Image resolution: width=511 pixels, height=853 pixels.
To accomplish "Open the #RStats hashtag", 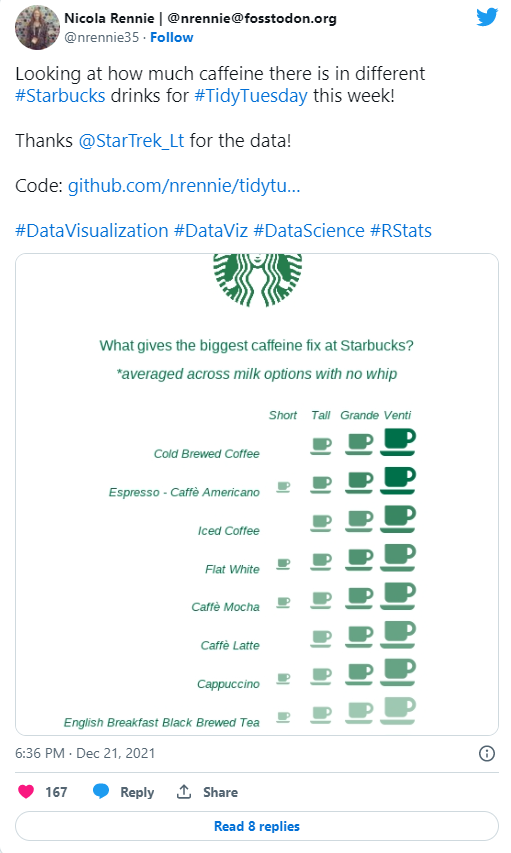I will point(401,231).
